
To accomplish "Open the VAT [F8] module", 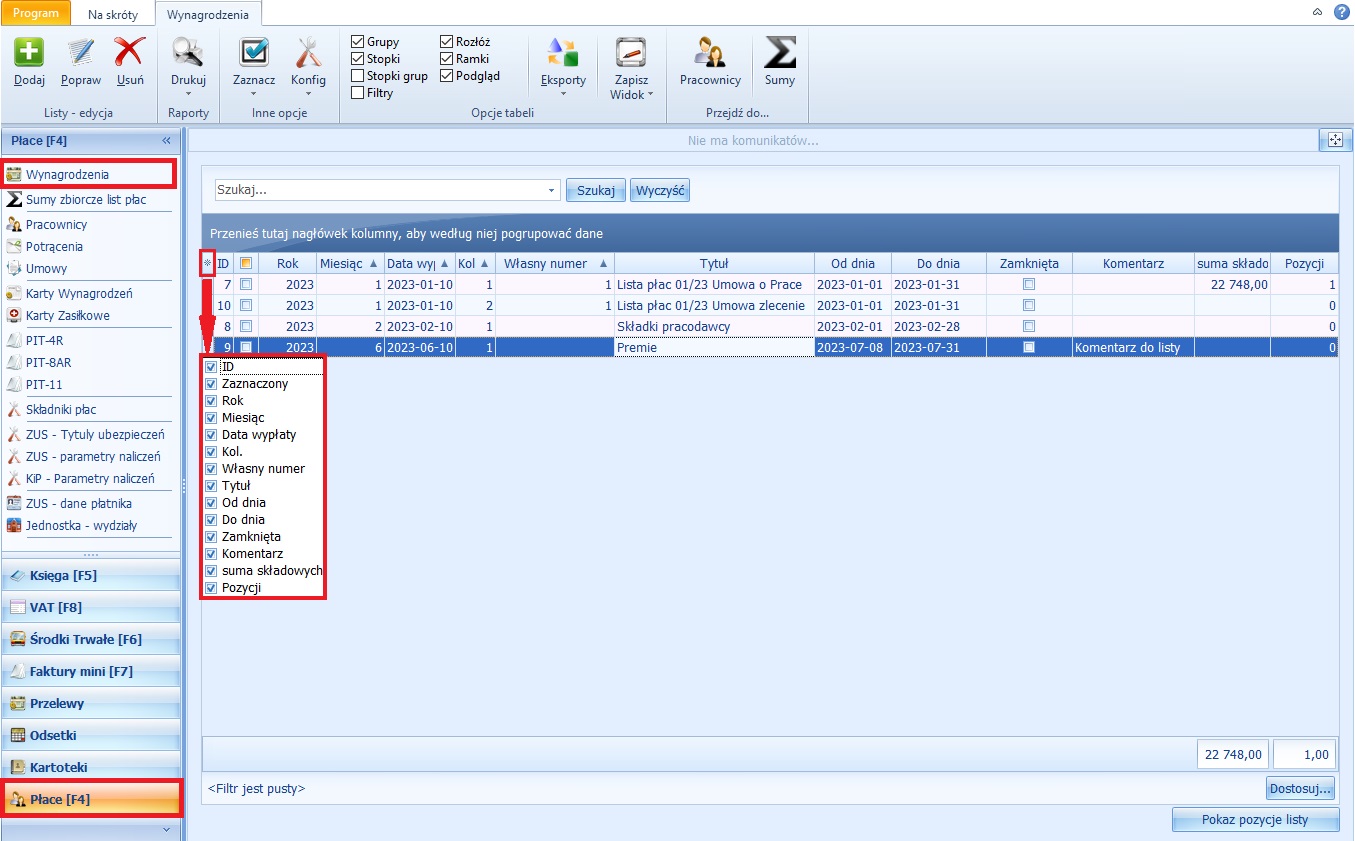I will (91, 608).
